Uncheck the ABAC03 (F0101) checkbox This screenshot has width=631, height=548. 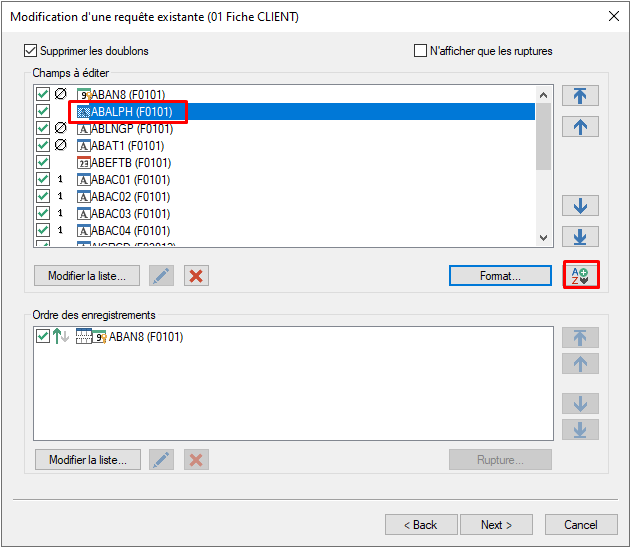43,213
